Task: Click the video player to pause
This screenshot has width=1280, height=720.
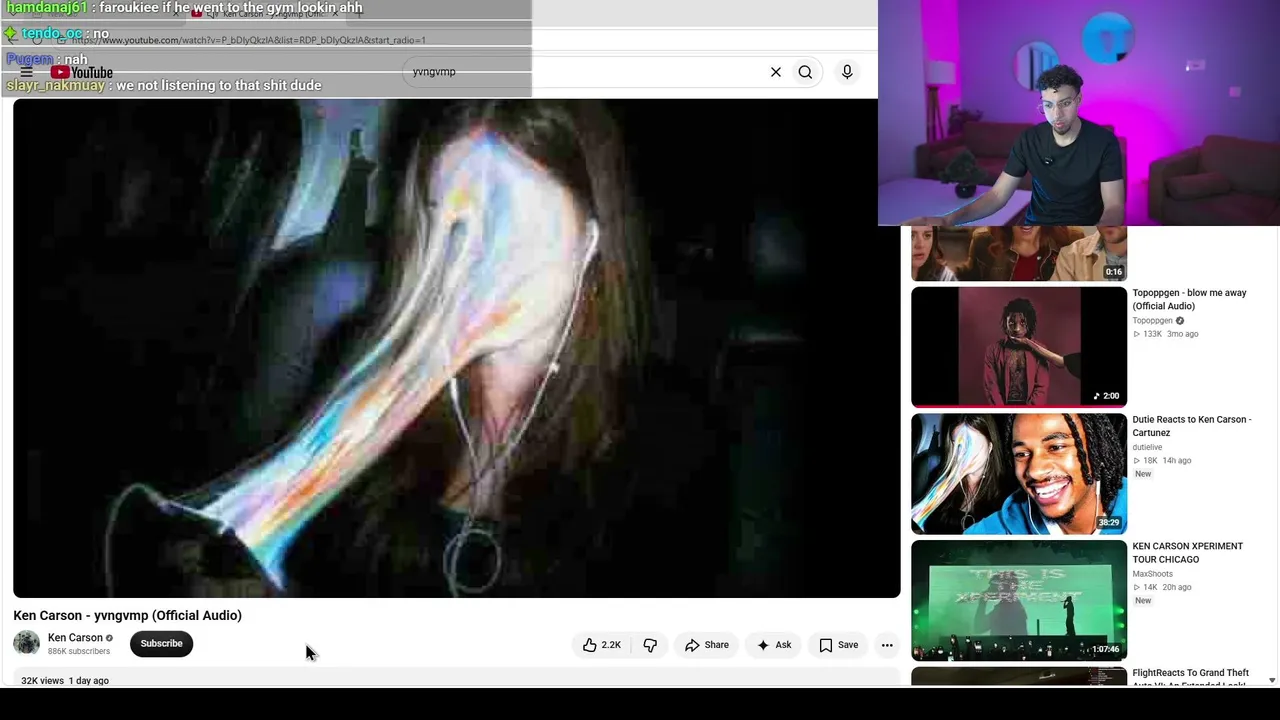Action: 456,348
